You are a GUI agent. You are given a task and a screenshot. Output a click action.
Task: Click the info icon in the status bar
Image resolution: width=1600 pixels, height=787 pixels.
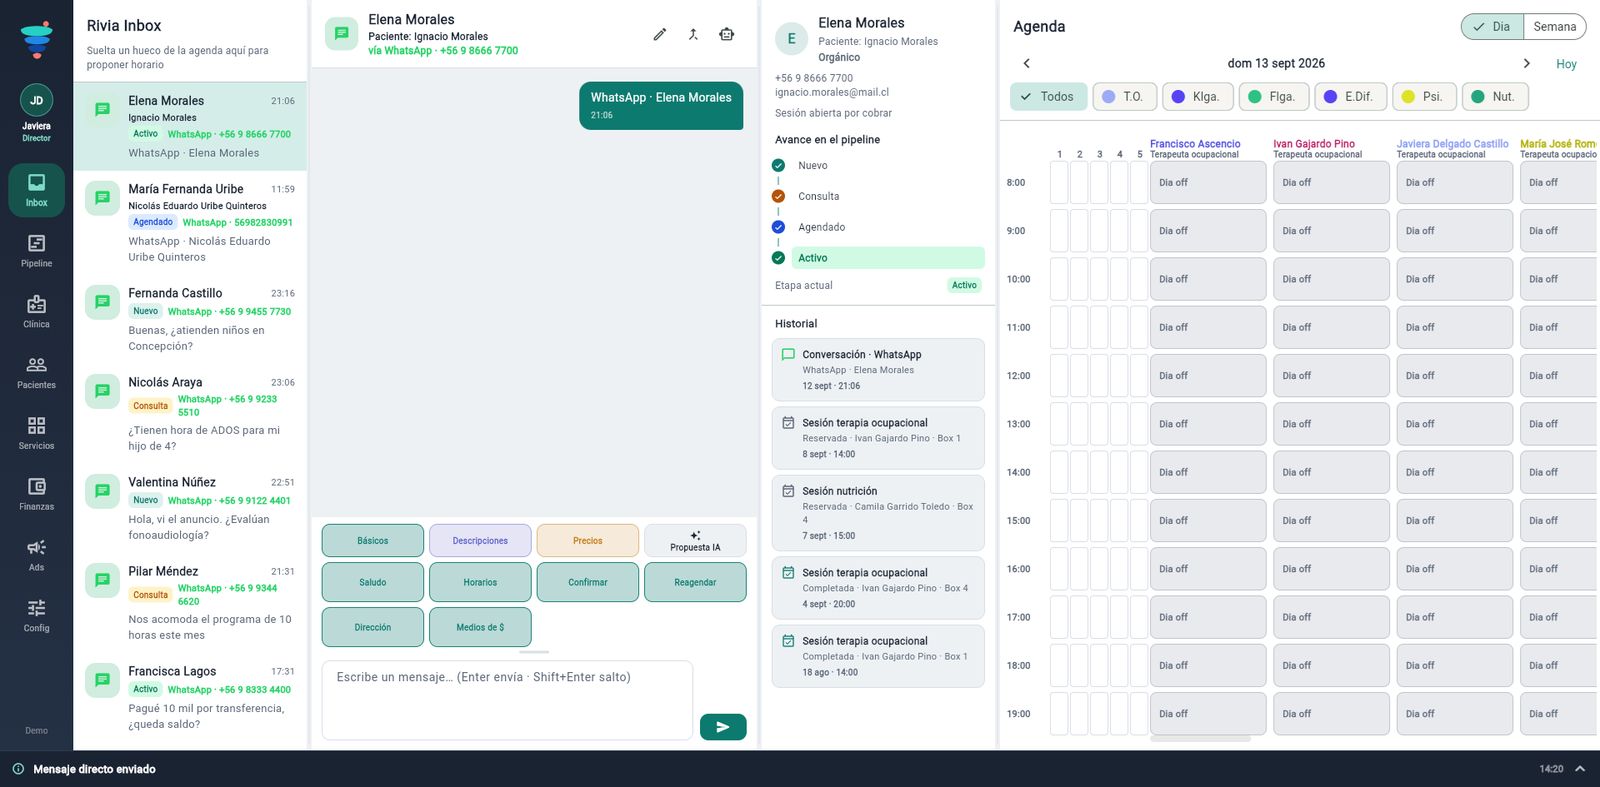[x=18, y=769]
